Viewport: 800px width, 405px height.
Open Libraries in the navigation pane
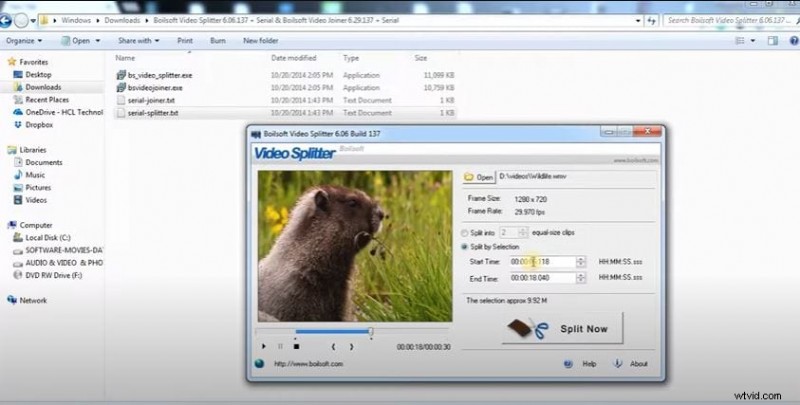(33, 150)
